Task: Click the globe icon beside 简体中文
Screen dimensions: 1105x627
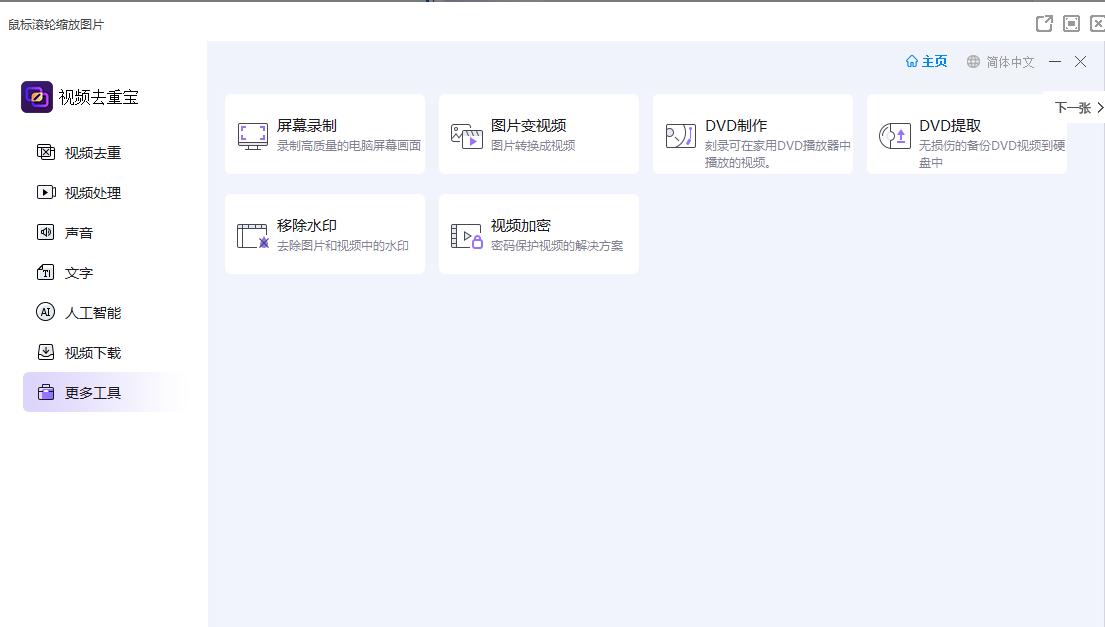Action: (x=973, y=62)
